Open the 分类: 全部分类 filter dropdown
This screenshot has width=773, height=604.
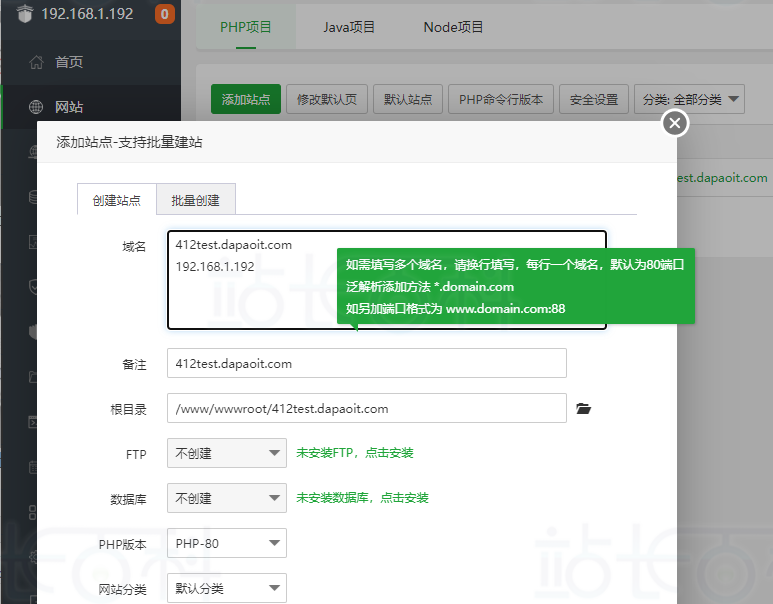point(690,99)
